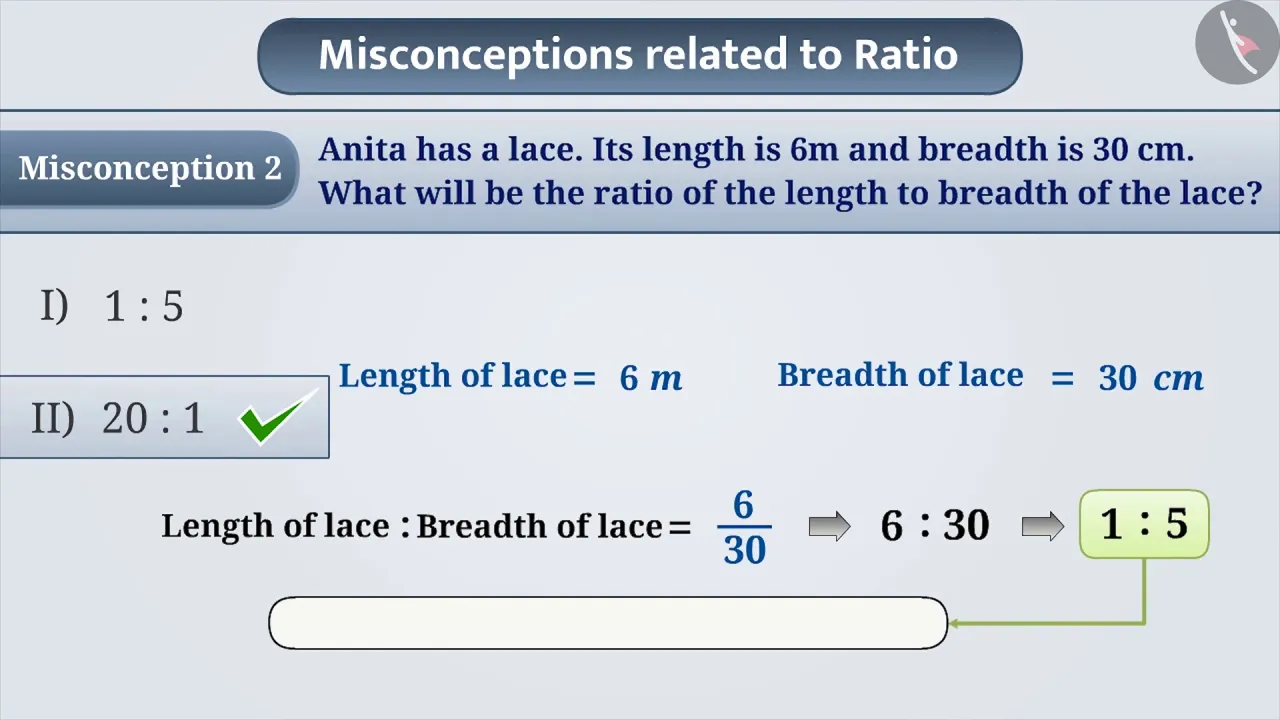This screenshot has height=720, width=1280.
Task: Click the Length of lace = 6 m text
Action: (x=510, y=377)
